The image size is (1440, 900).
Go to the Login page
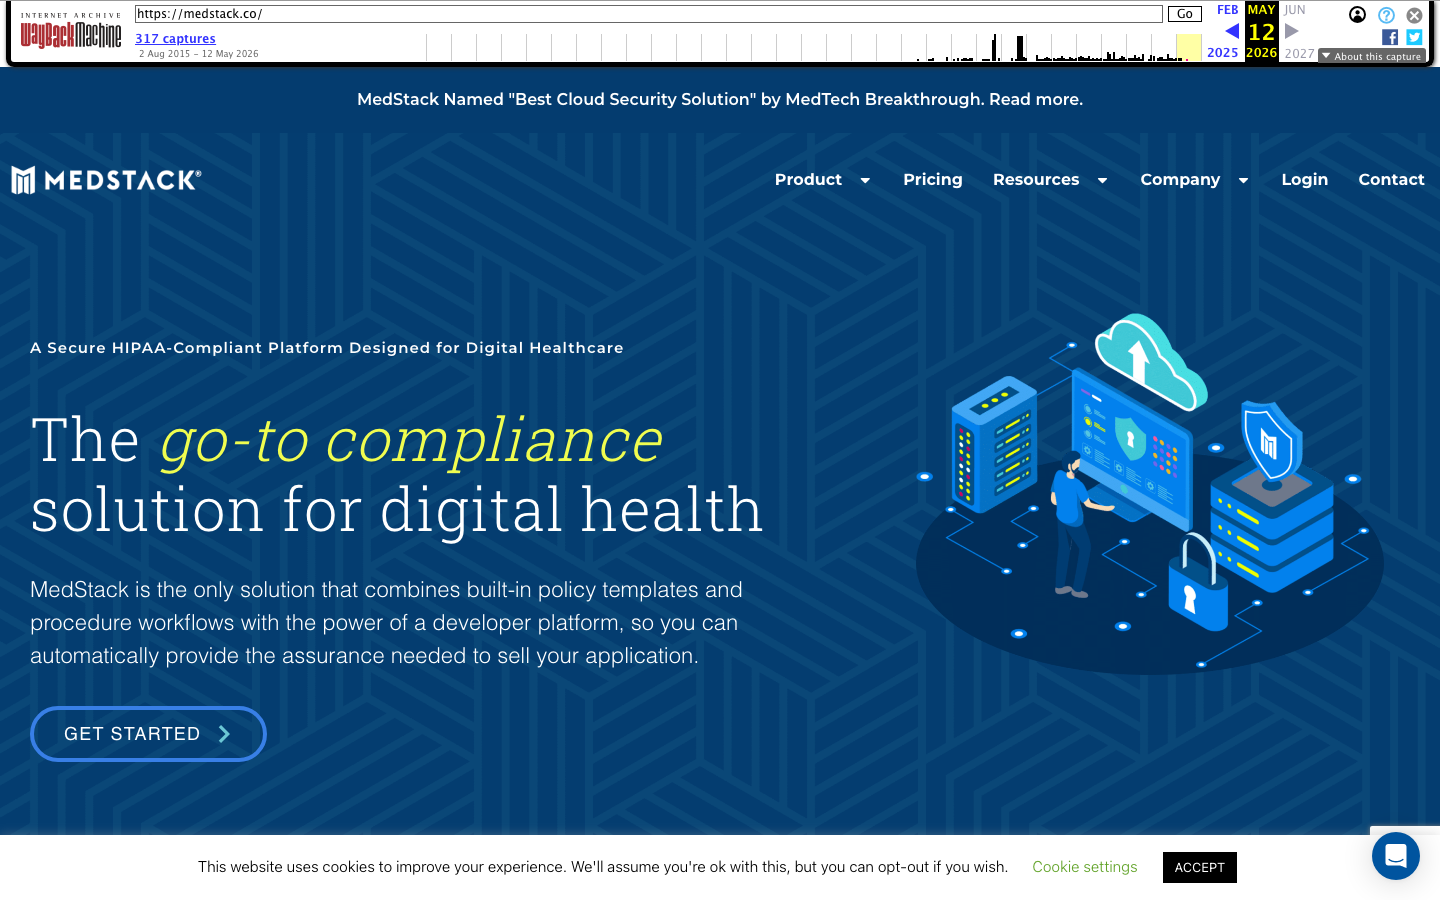(x=1305, y=180)
